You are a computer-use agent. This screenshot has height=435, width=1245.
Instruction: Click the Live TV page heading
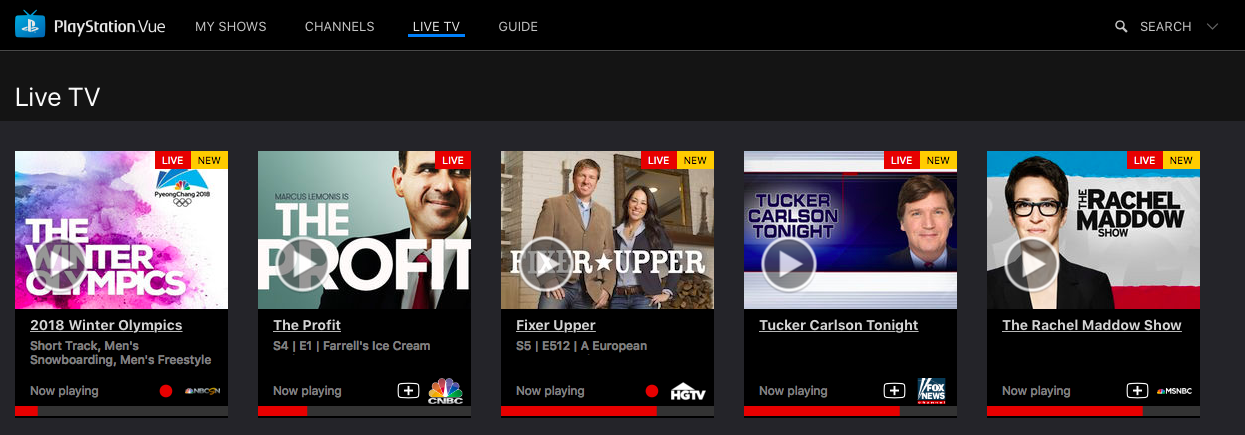point(57,97)
